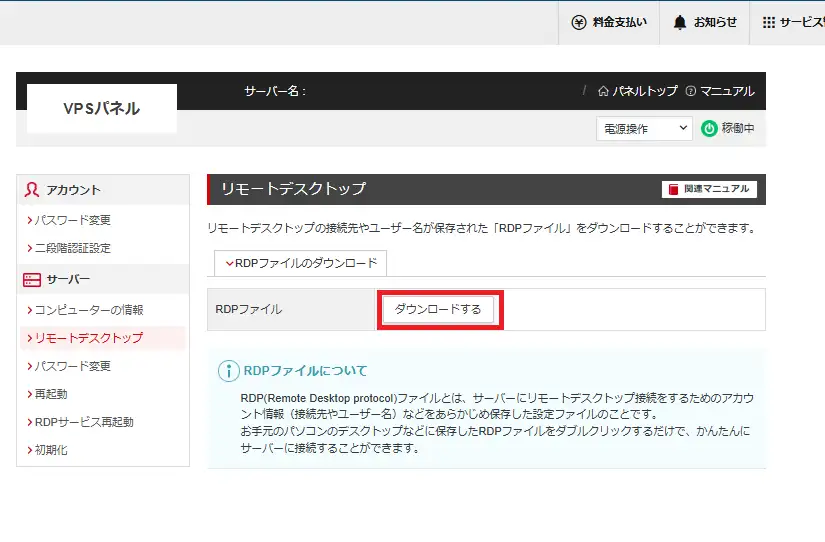Click the RDPファイル row label

249,309
